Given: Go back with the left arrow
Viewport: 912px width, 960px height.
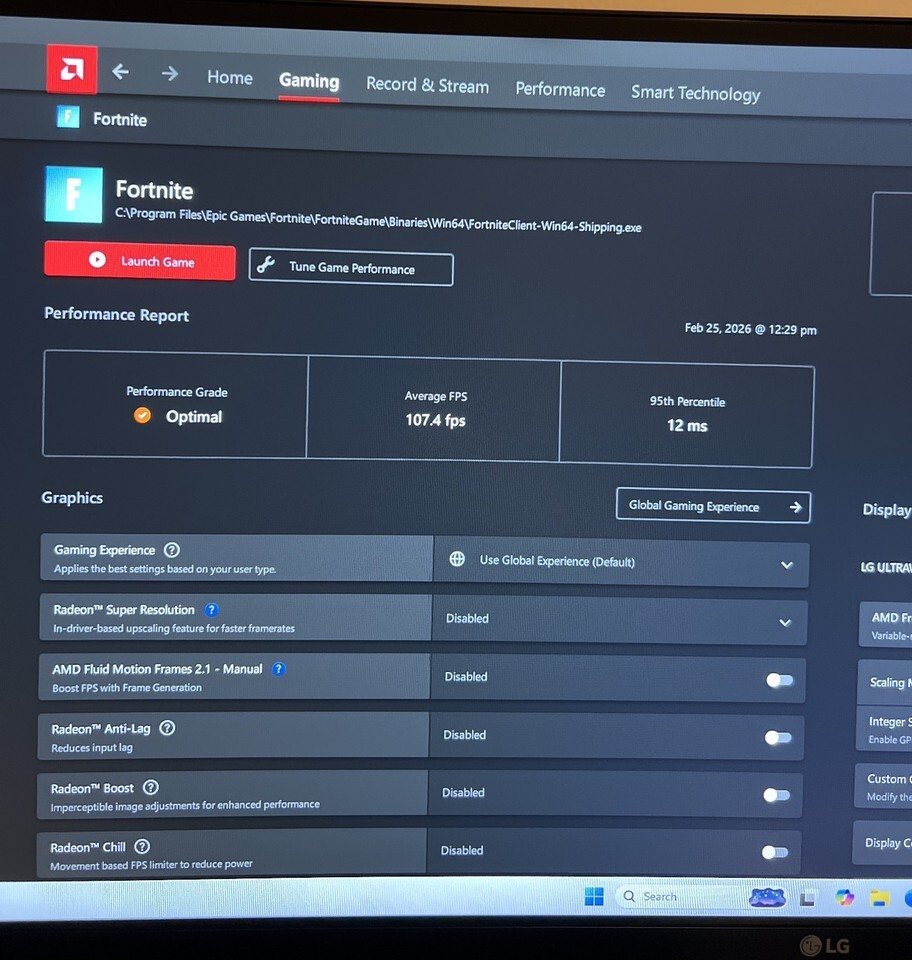Looking at the screenshot, I should pos(121,72).
